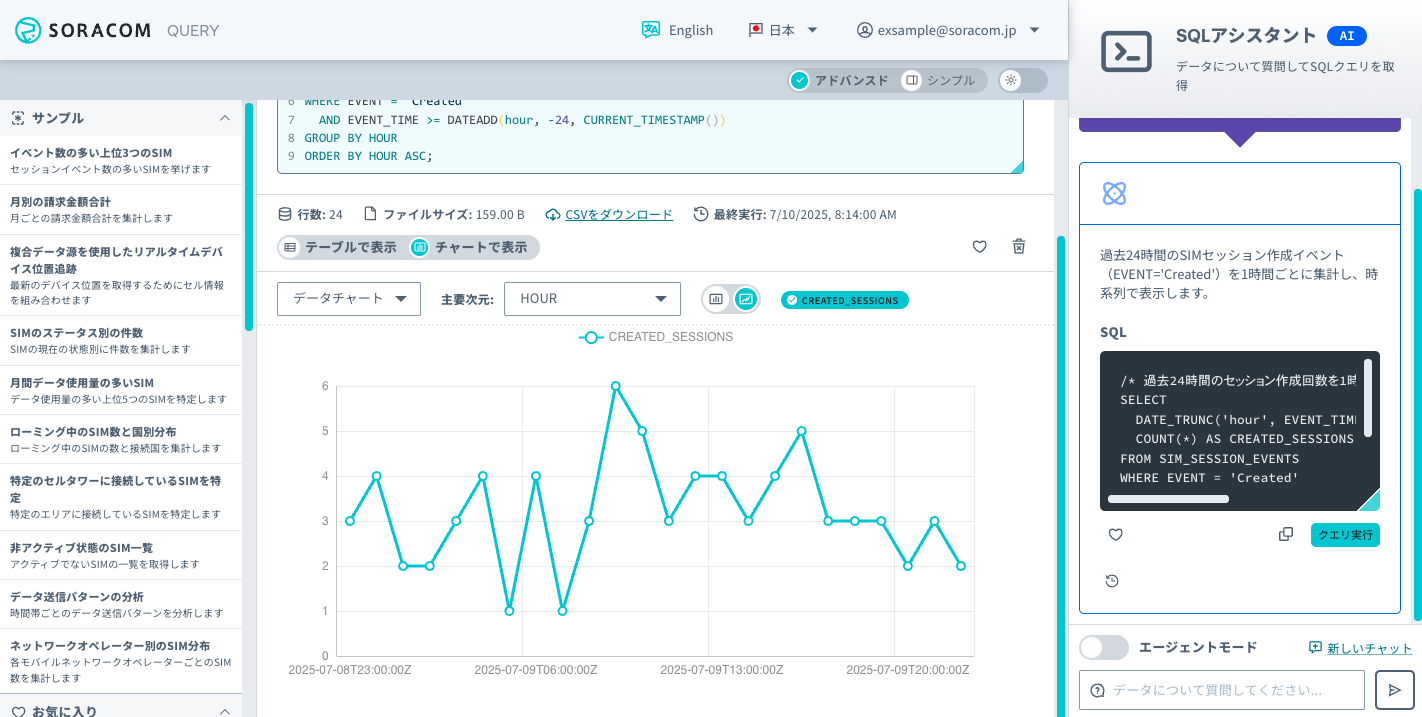Collapse the サンプル section
This screenshot has height=717, width=1422.
tap(225, 118)
